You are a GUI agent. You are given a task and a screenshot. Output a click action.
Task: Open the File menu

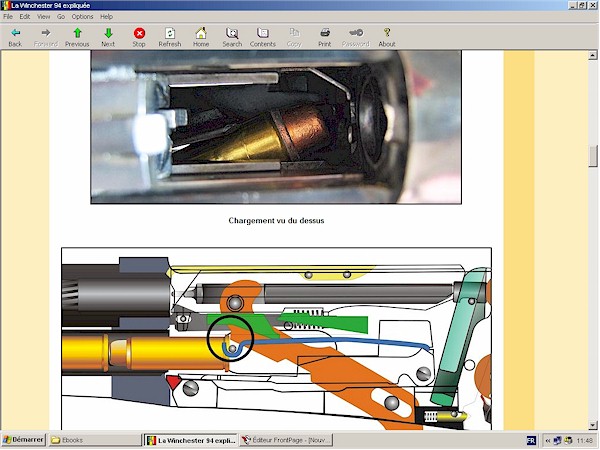click(x=8, y=17)
